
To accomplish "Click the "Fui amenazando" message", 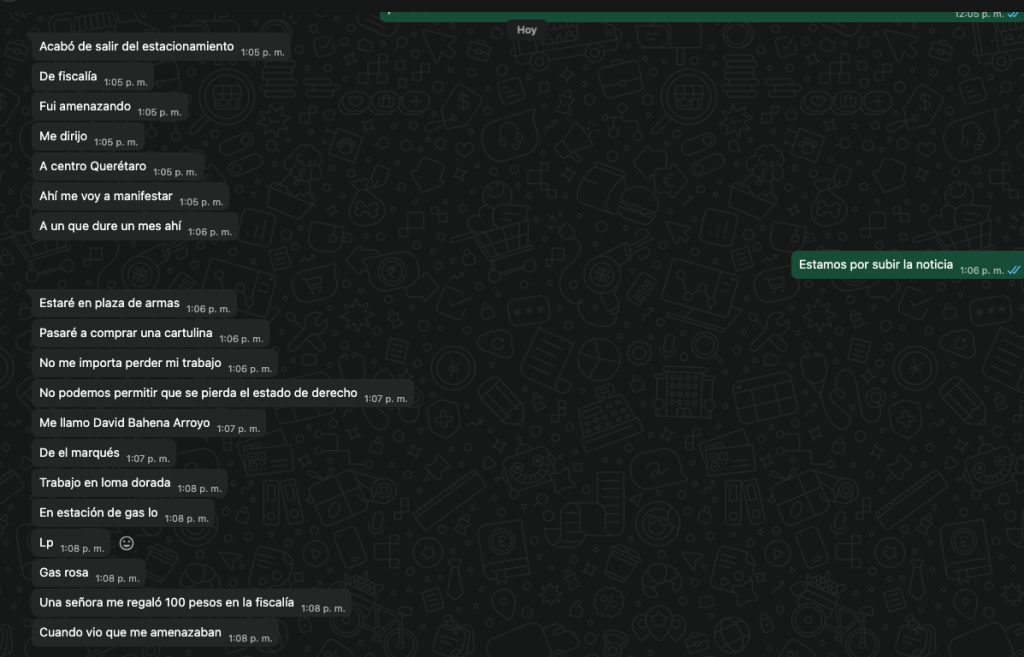I will [85, 107].
